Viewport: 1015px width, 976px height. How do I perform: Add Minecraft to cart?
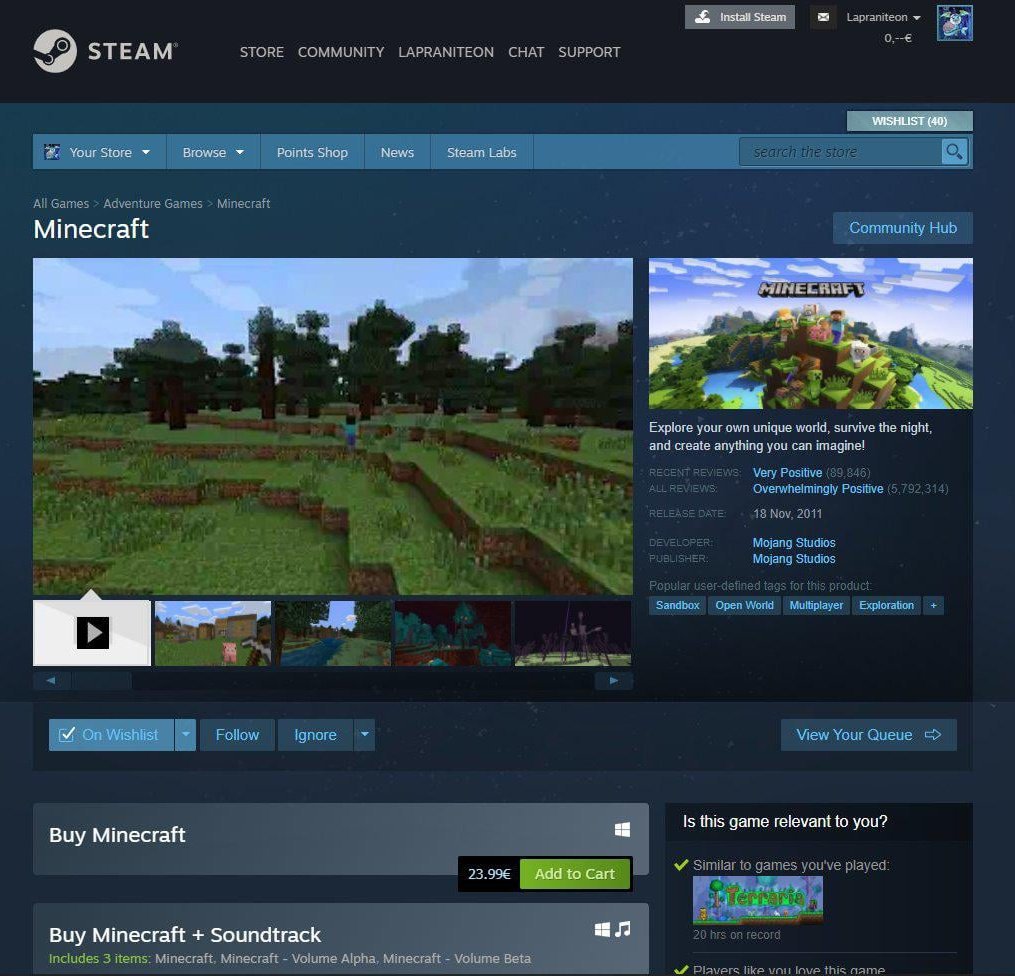coord(575,874)
